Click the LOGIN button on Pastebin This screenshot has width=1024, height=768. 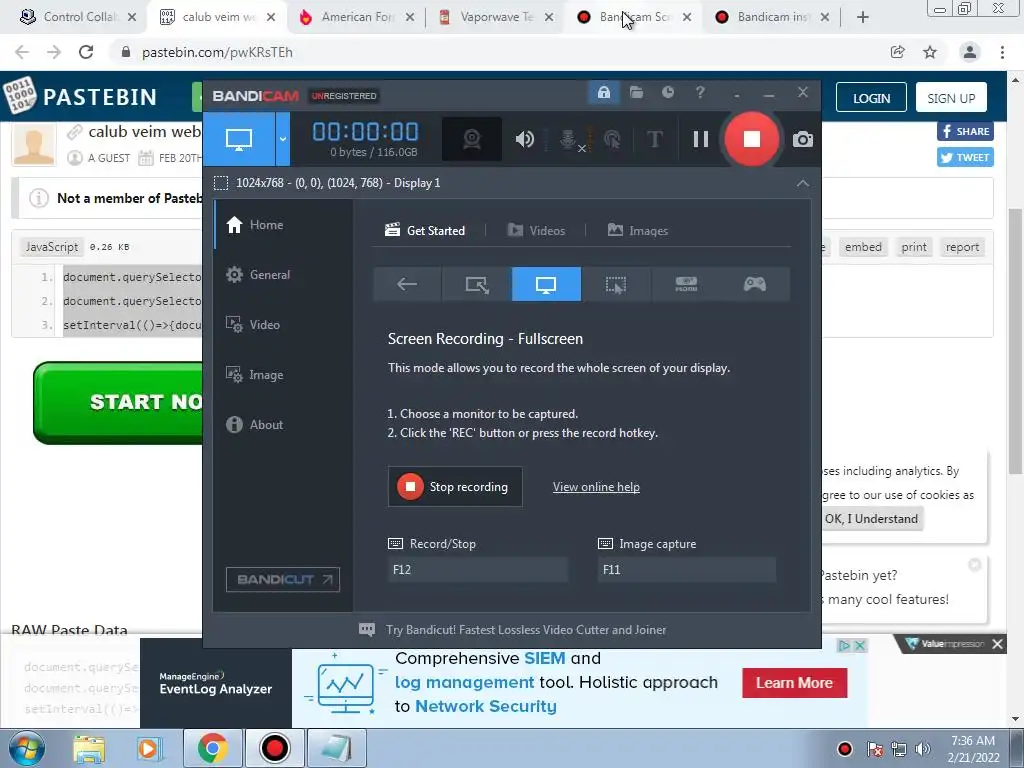[x=871, y=98]
